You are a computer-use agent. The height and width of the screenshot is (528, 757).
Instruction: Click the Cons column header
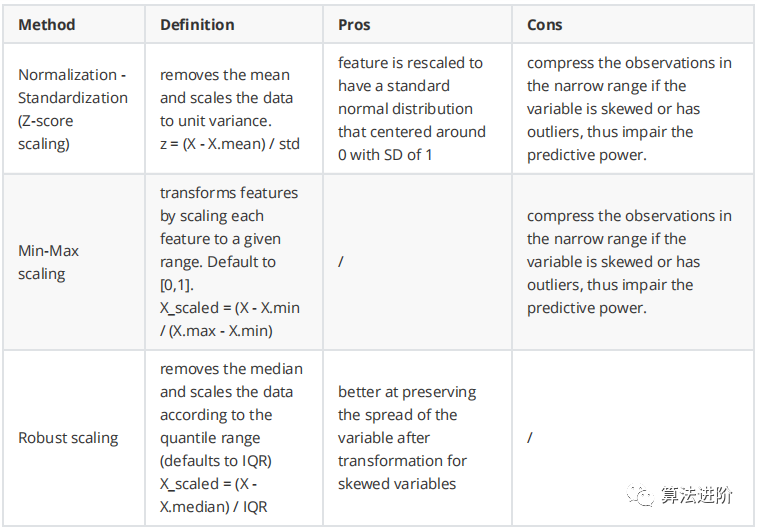point(545,25)
